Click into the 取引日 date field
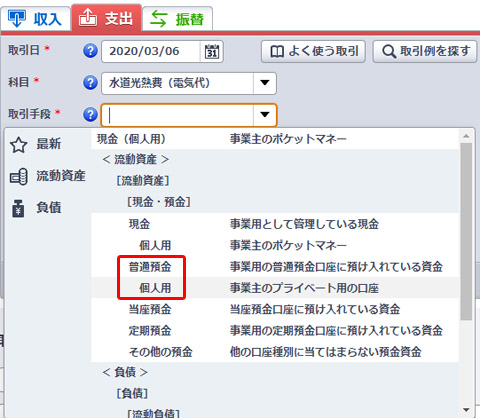The width and height of the screenshot is (480, 418). click(151, 51)
